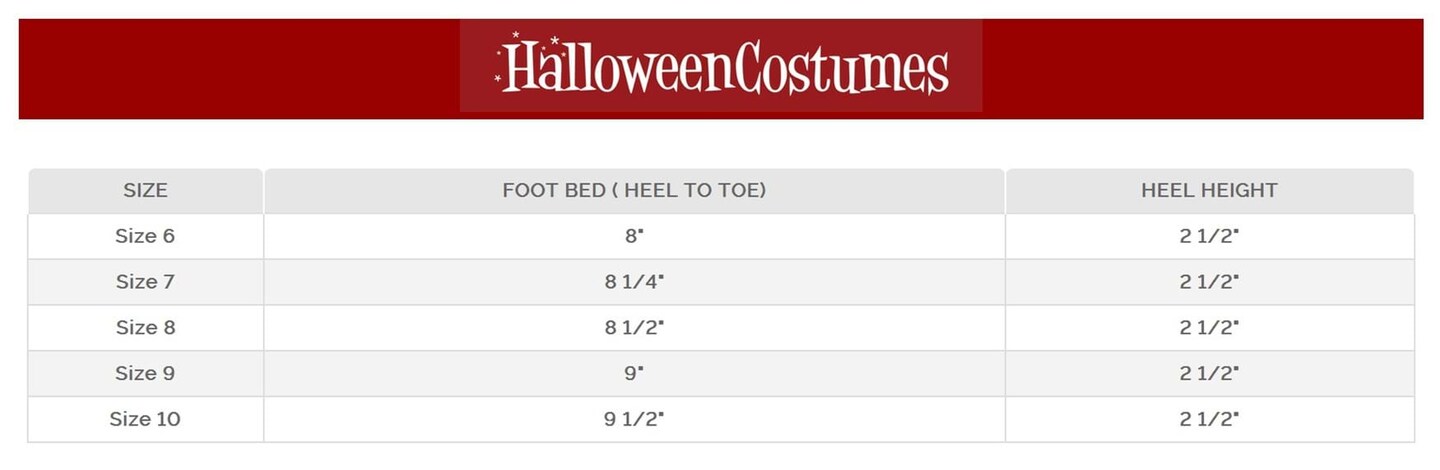Image resolution: width=1440 pixels, height=470 pixels.
Task: Click the Size 8 row label
Action: click(145, 328)
